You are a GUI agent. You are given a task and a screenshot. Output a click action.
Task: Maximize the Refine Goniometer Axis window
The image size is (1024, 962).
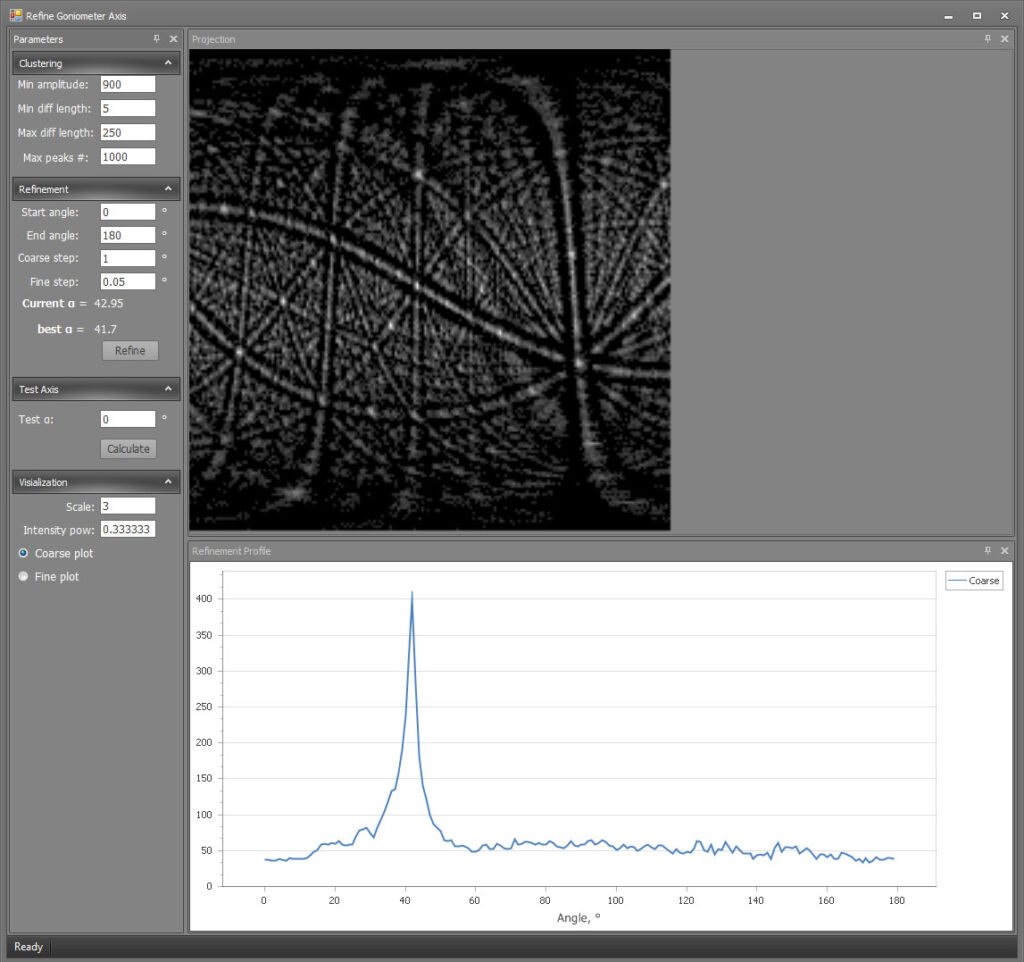point(977,16)
